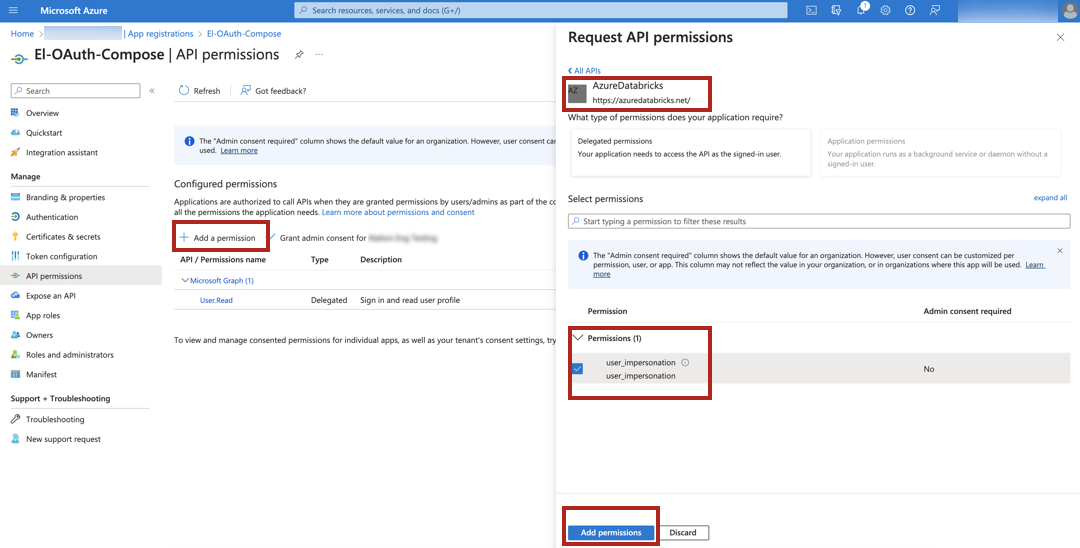1080x548 pixels.
Task: Click the user account avatar
Action: click(x=1069, y=10)
